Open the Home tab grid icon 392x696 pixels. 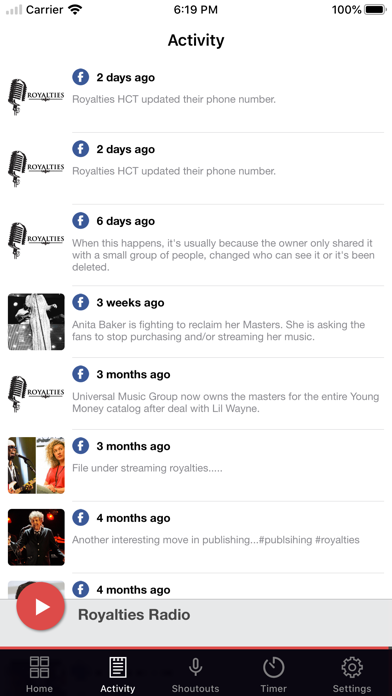39,667
